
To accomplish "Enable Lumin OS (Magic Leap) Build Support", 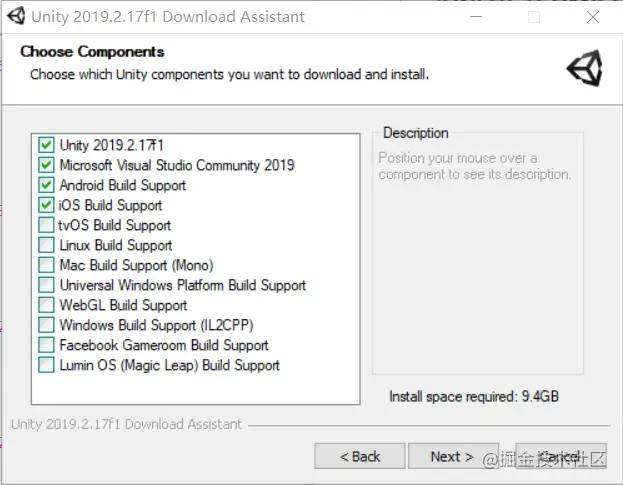I will coord(47,365).
